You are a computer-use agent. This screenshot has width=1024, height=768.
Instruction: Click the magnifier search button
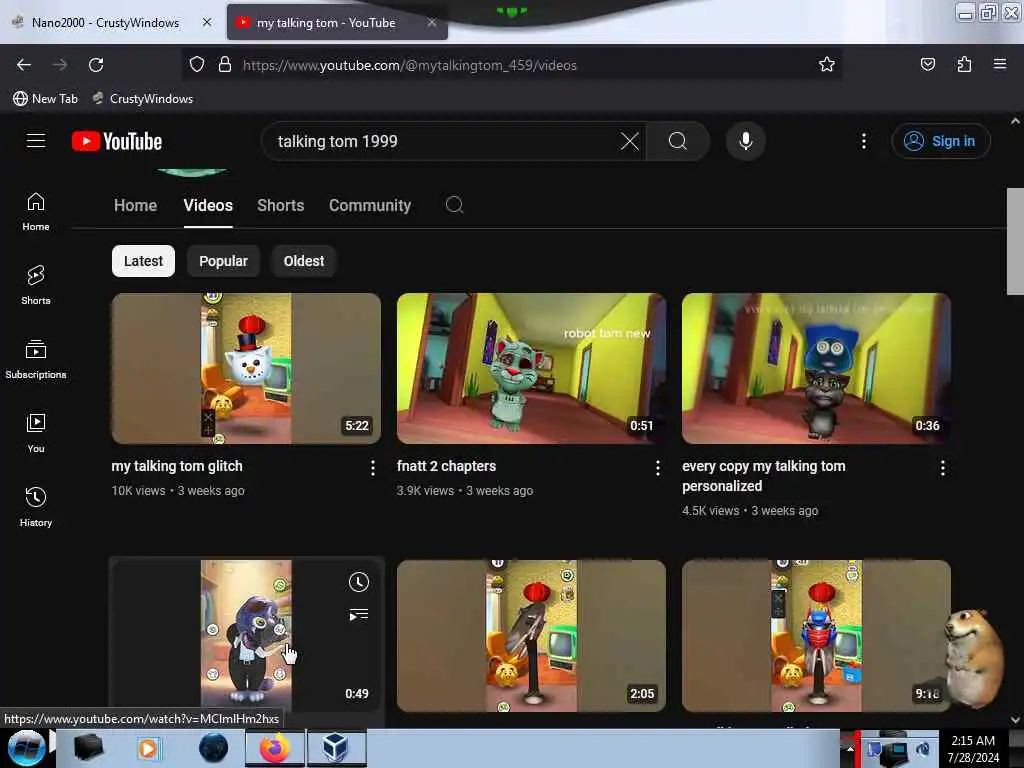tap(678, 141)
